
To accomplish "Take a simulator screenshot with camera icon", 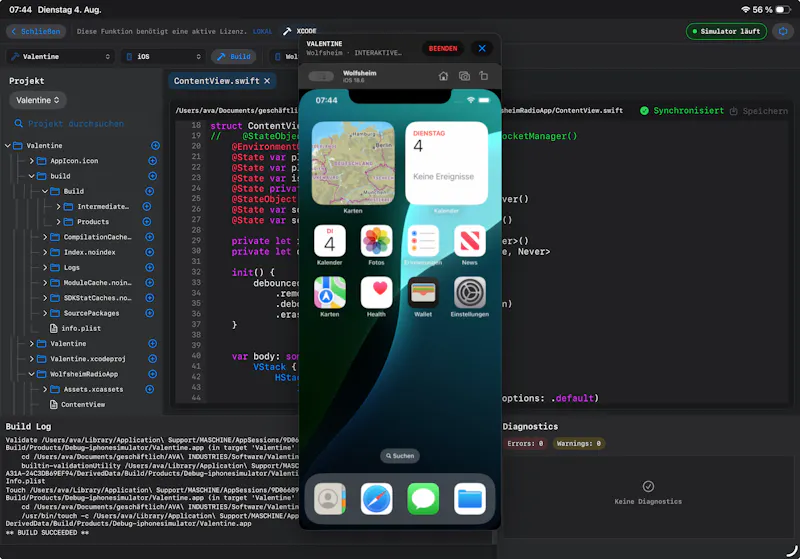I will click(464, 76).
